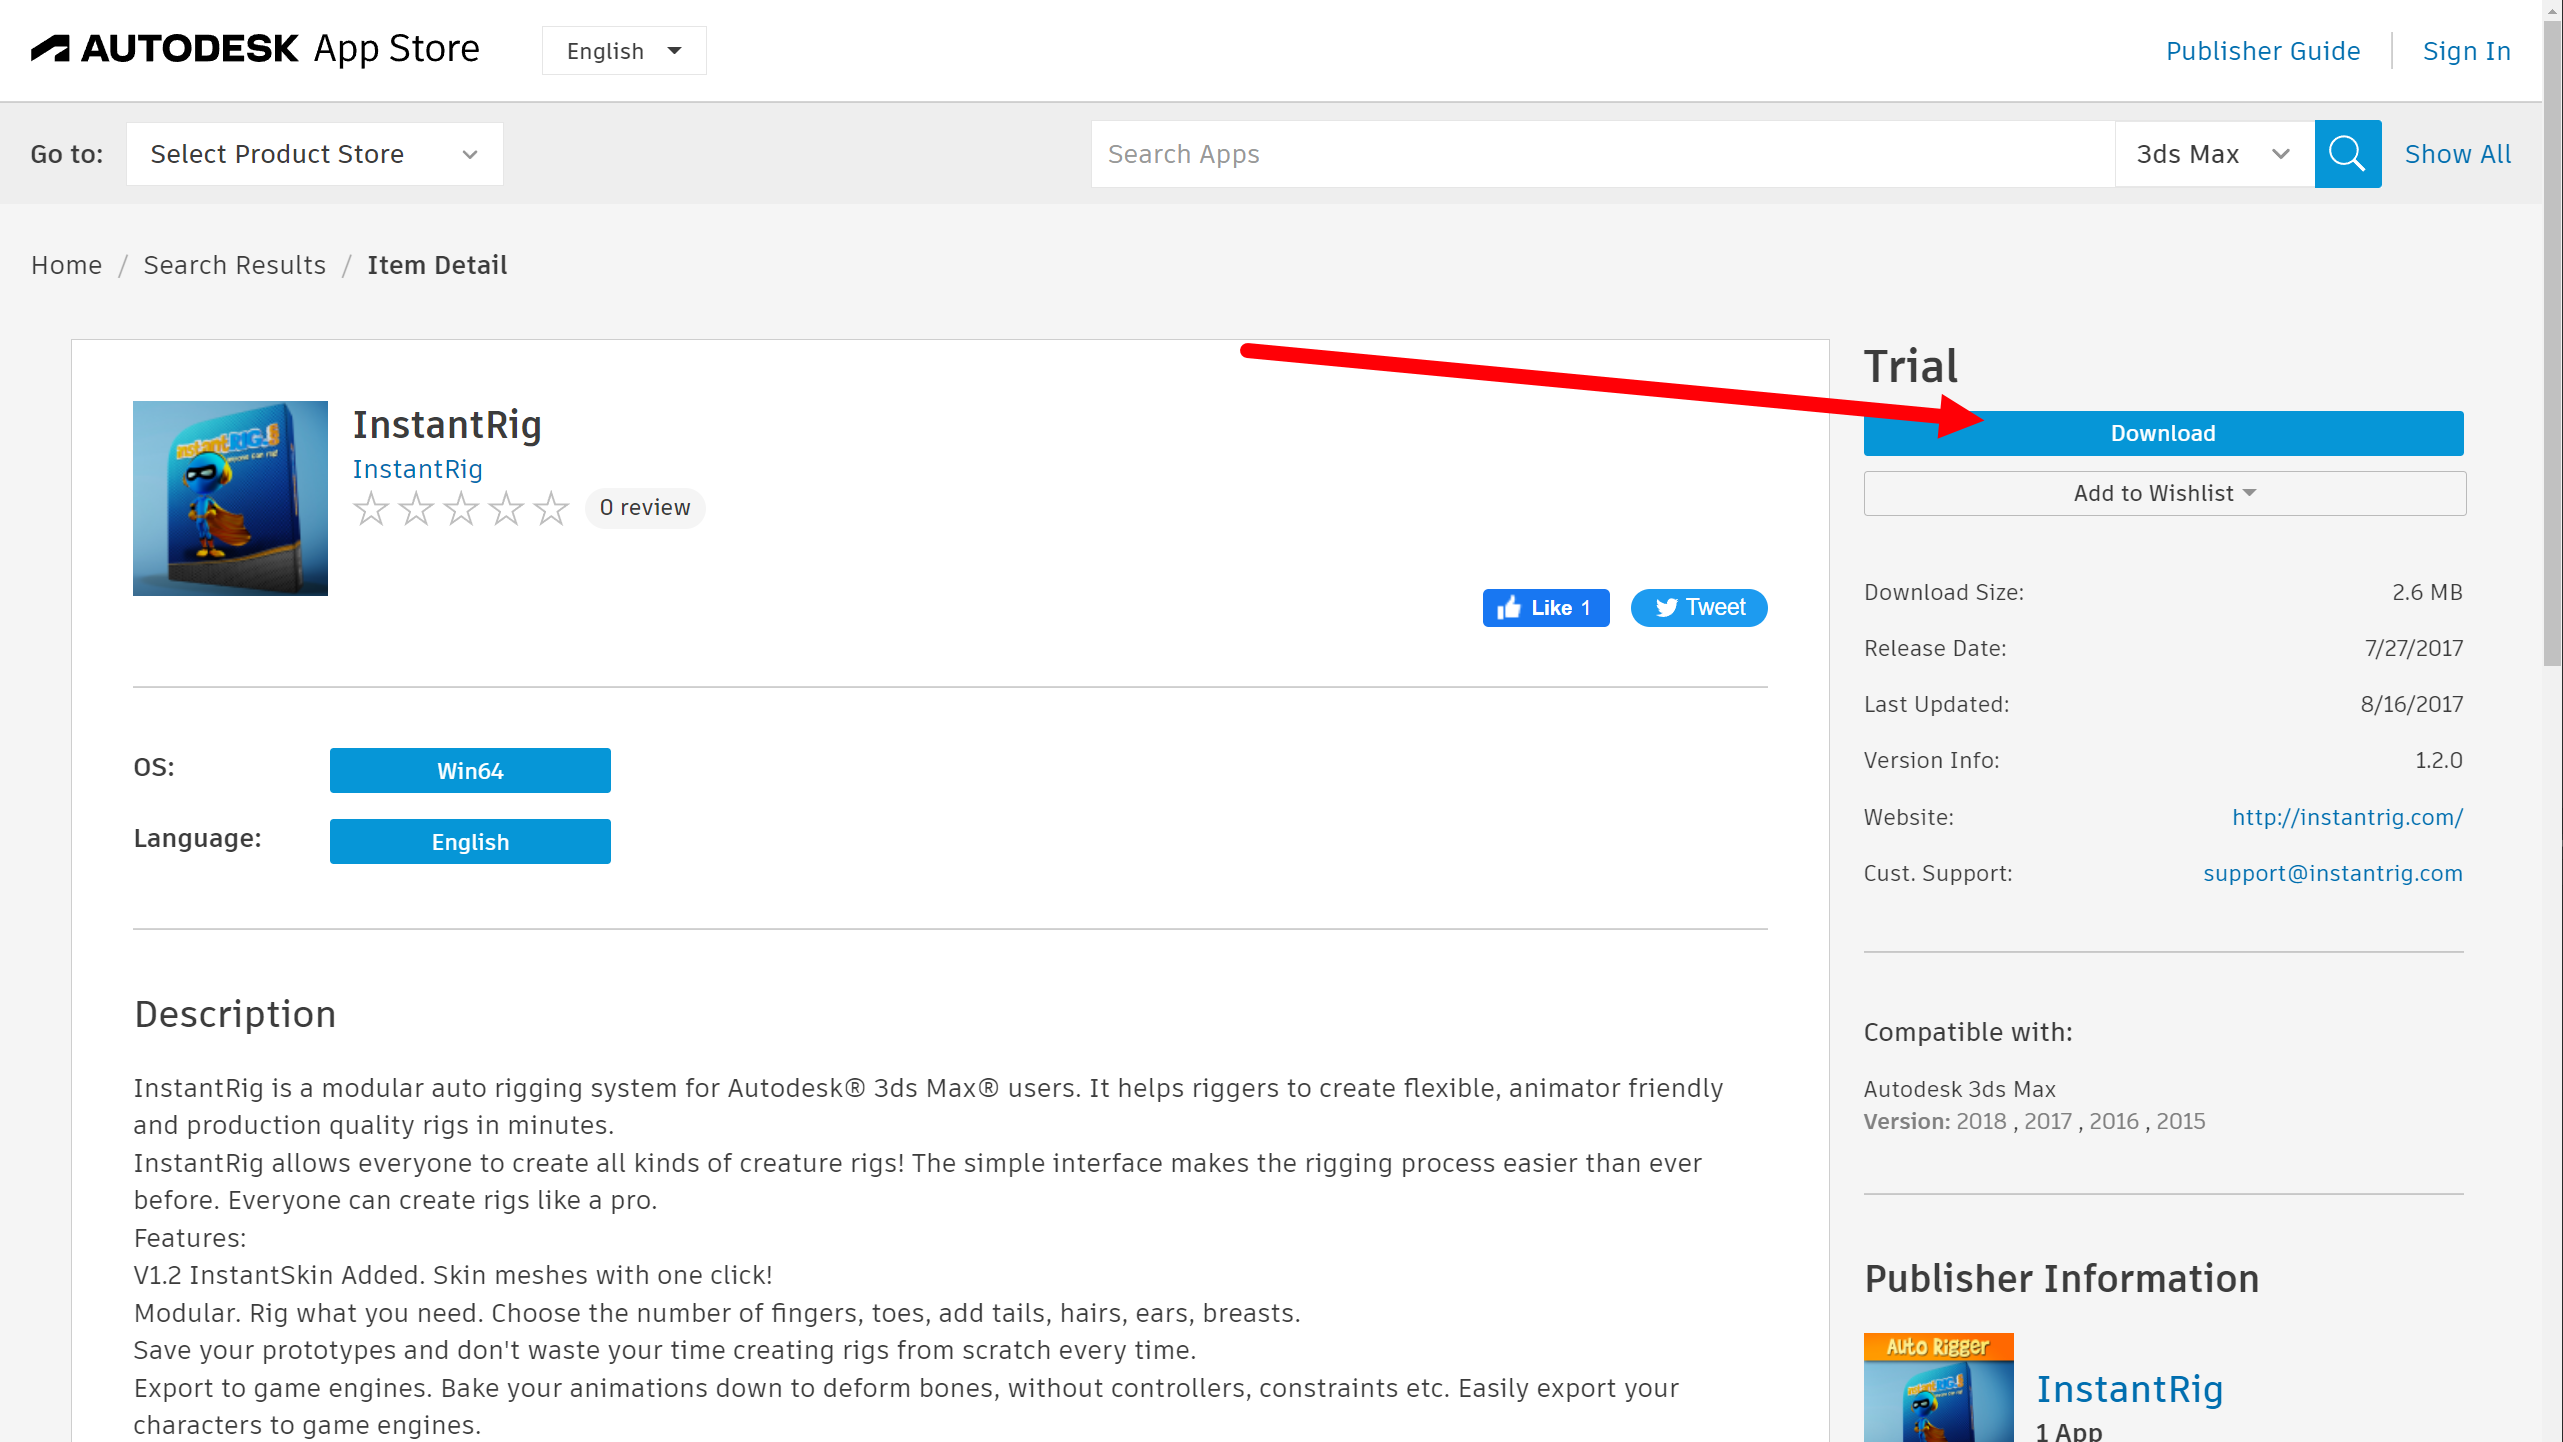Select the Win64 OS option
This screenshot has height=1442, width=2563.
470,771
